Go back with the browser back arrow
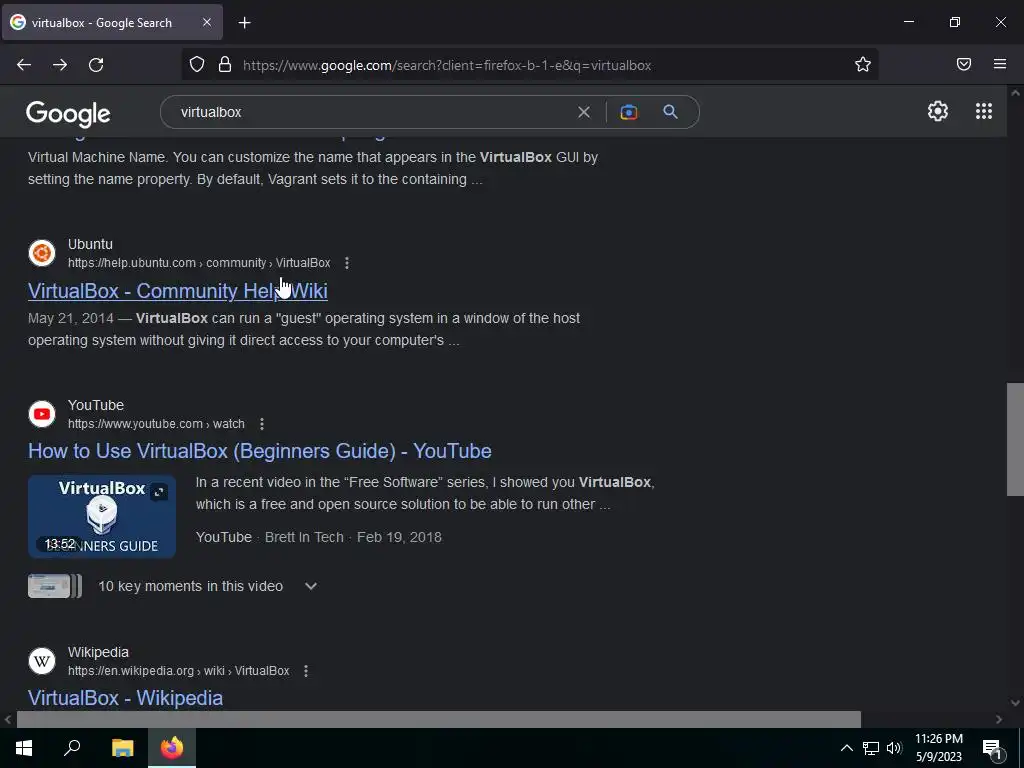The height and width of the screenshot is (768, 1024). pyautogui.click(x=24, y=65)
